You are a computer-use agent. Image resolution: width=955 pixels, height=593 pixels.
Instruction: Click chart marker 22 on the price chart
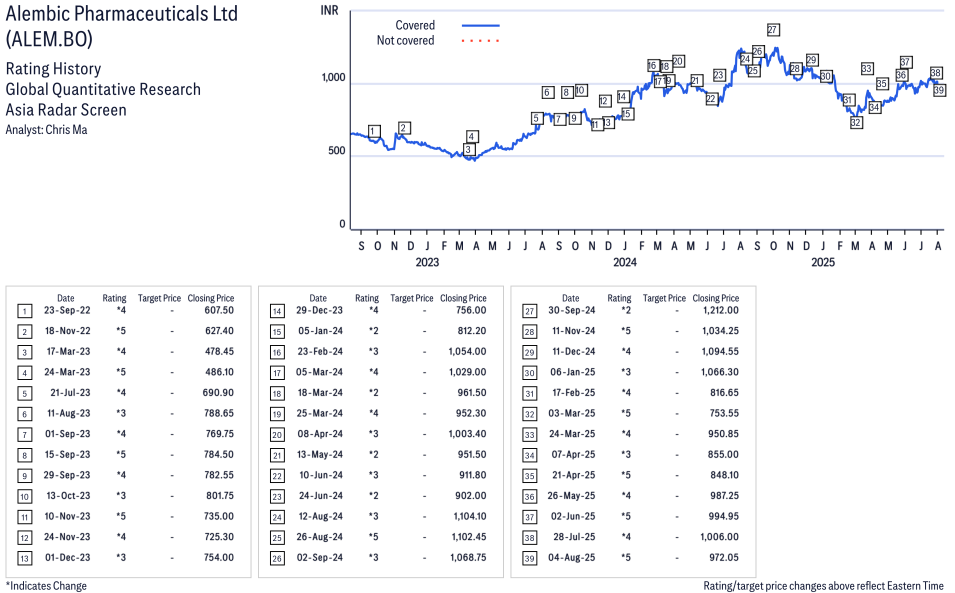click(711, 99)
